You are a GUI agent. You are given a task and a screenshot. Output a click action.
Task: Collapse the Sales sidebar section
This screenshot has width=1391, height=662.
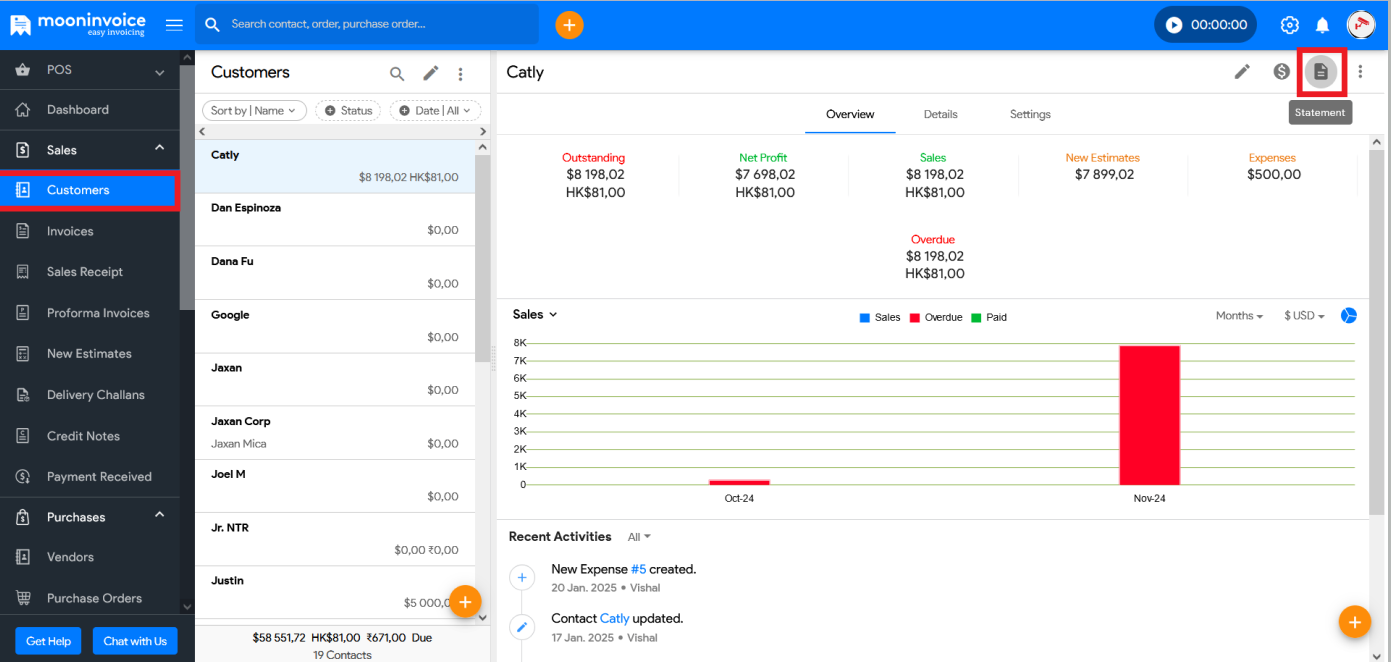click(159, 148)
